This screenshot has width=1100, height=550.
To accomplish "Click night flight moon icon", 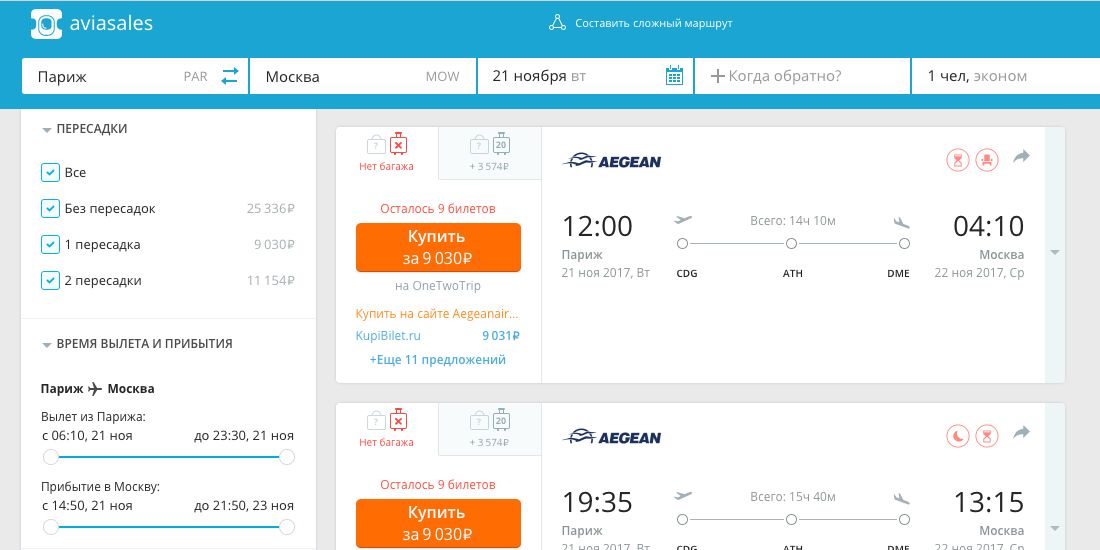I will coord(958,435).
